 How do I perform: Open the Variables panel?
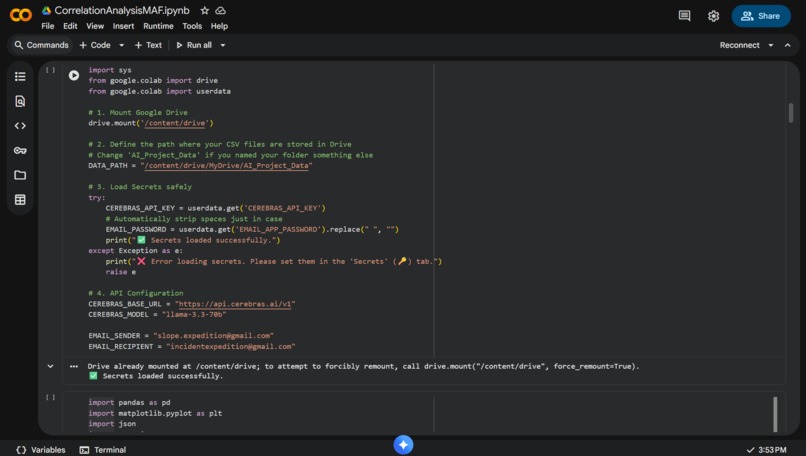point(41,450)
